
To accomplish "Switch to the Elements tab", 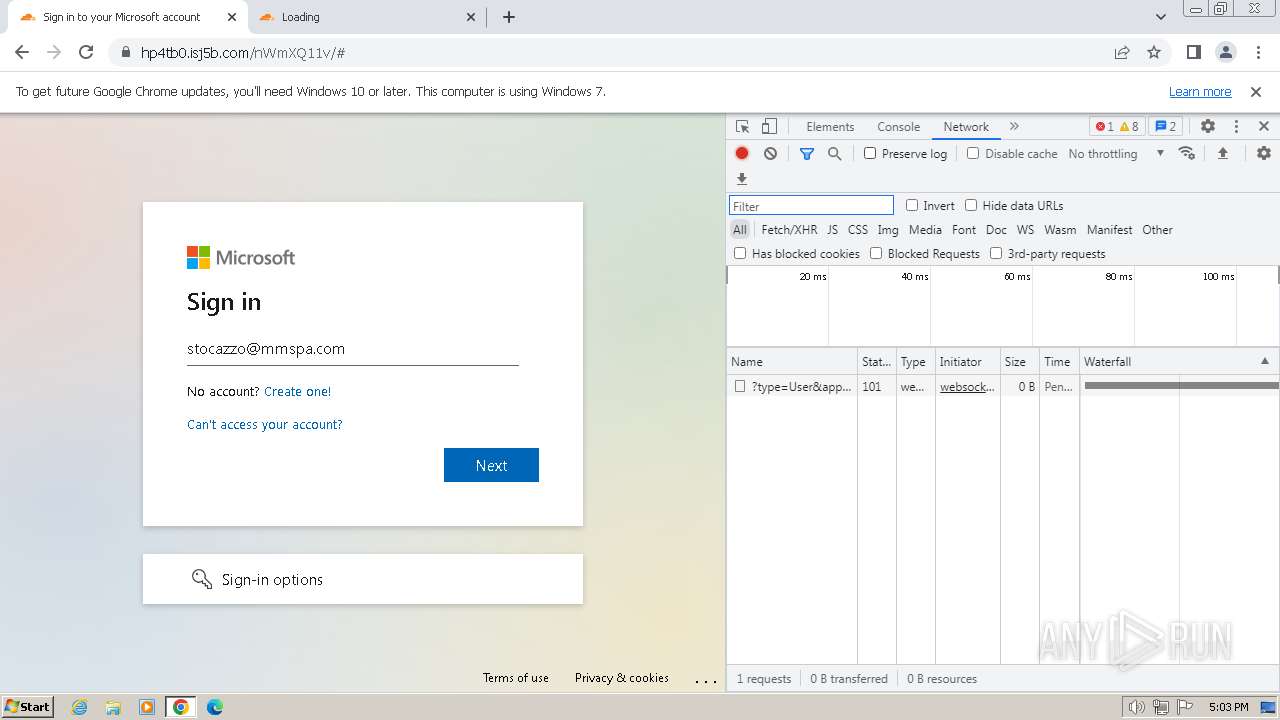I will (x=830, y=127).
